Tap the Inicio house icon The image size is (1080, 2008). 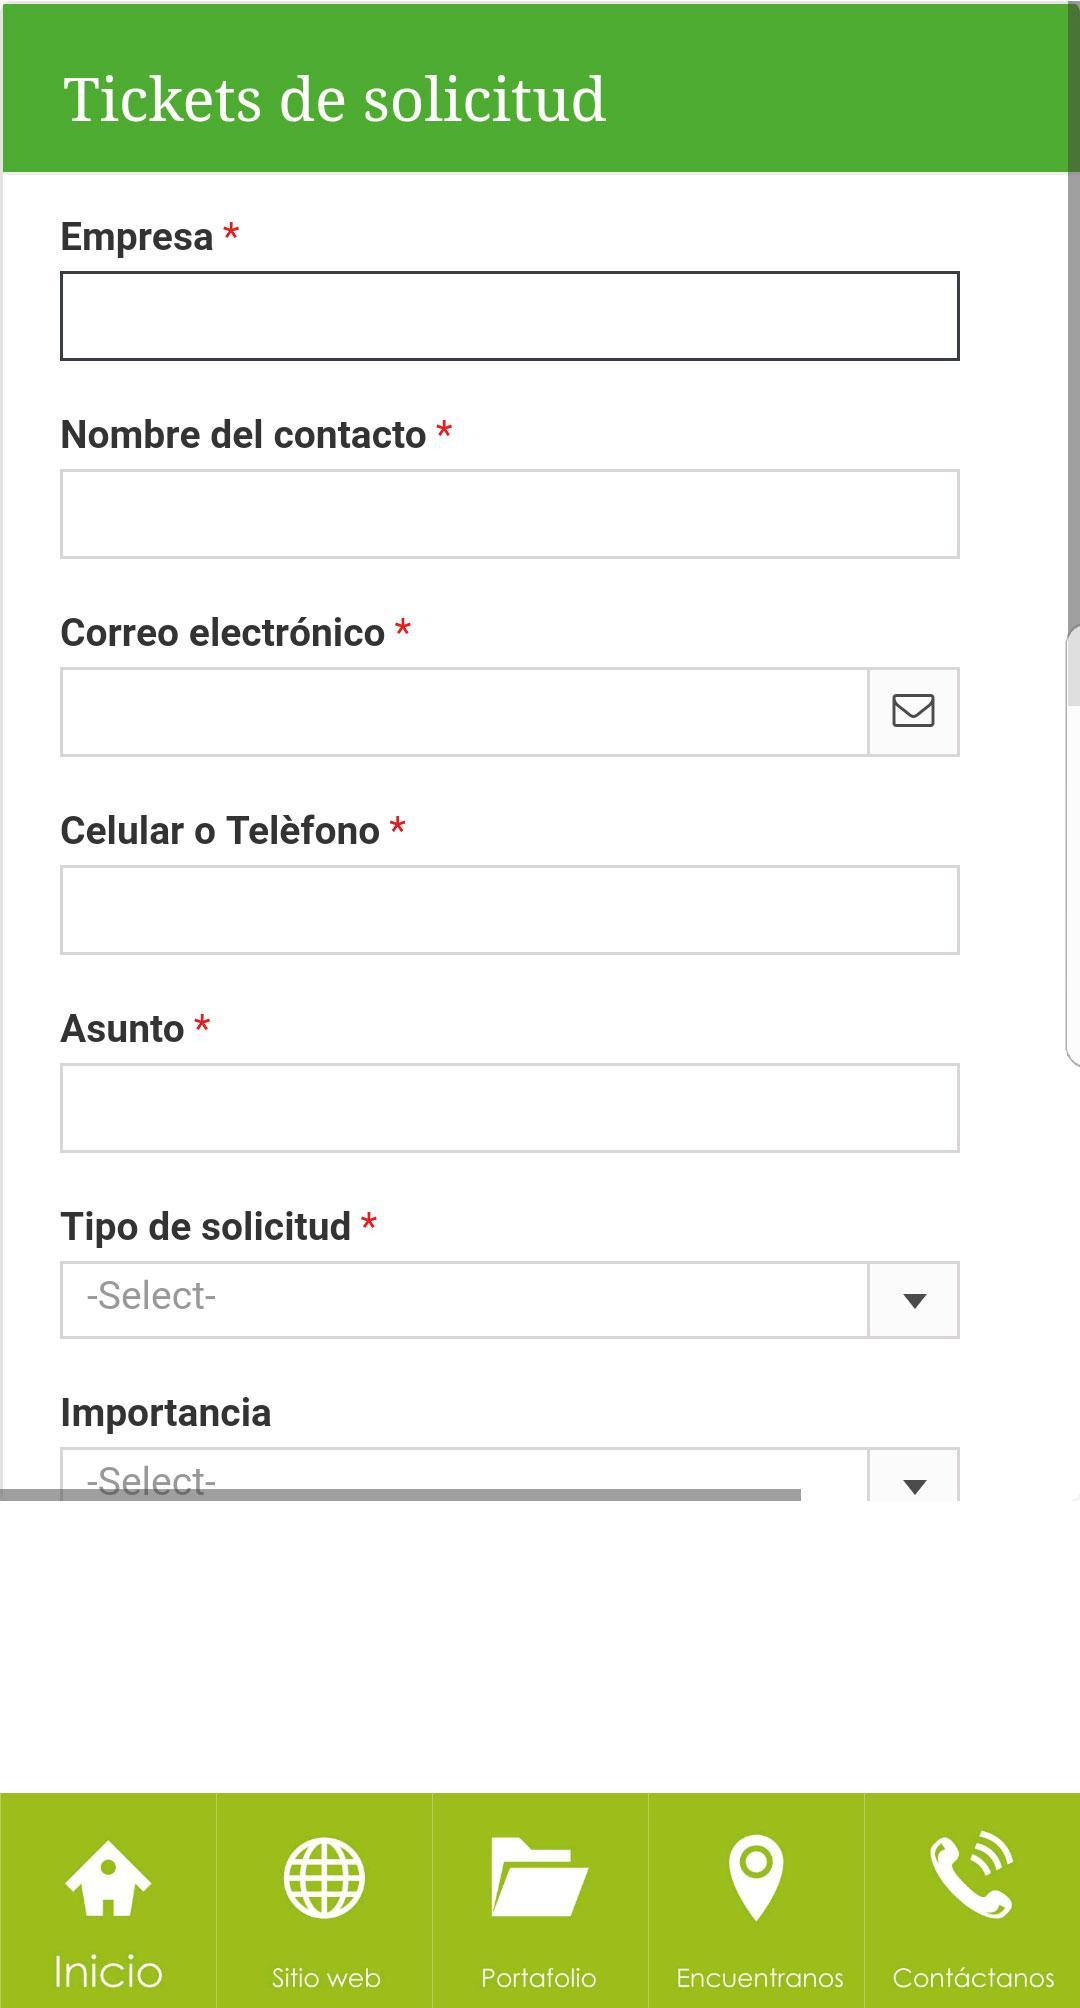point(108,1878)
